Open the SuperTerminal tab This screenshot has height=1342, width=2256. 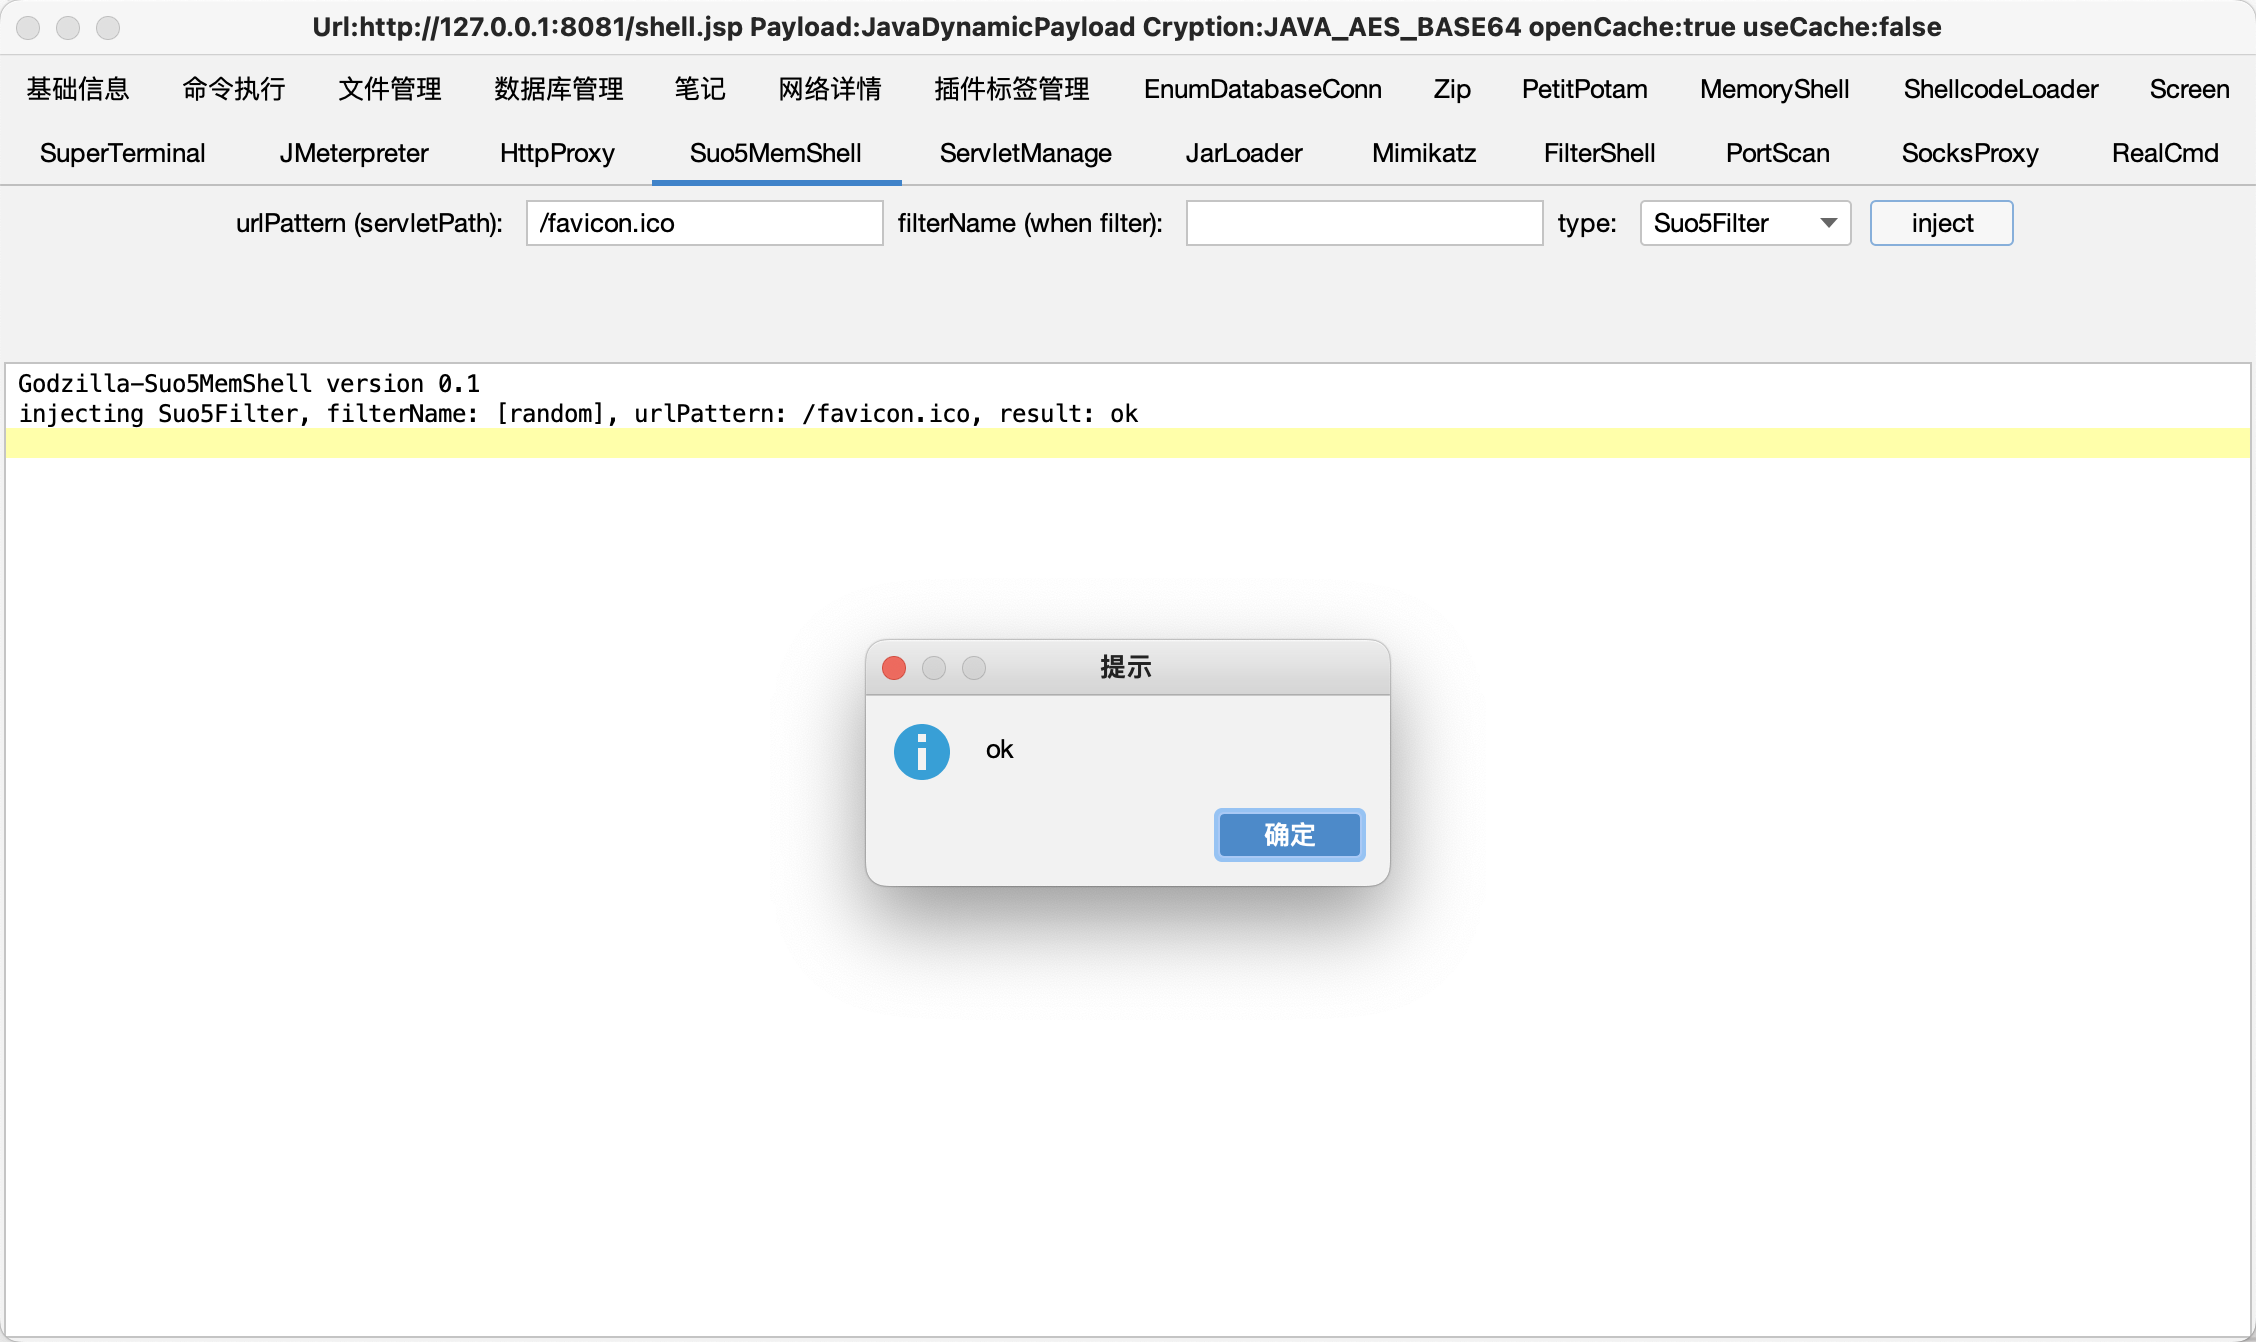(122, 153)
